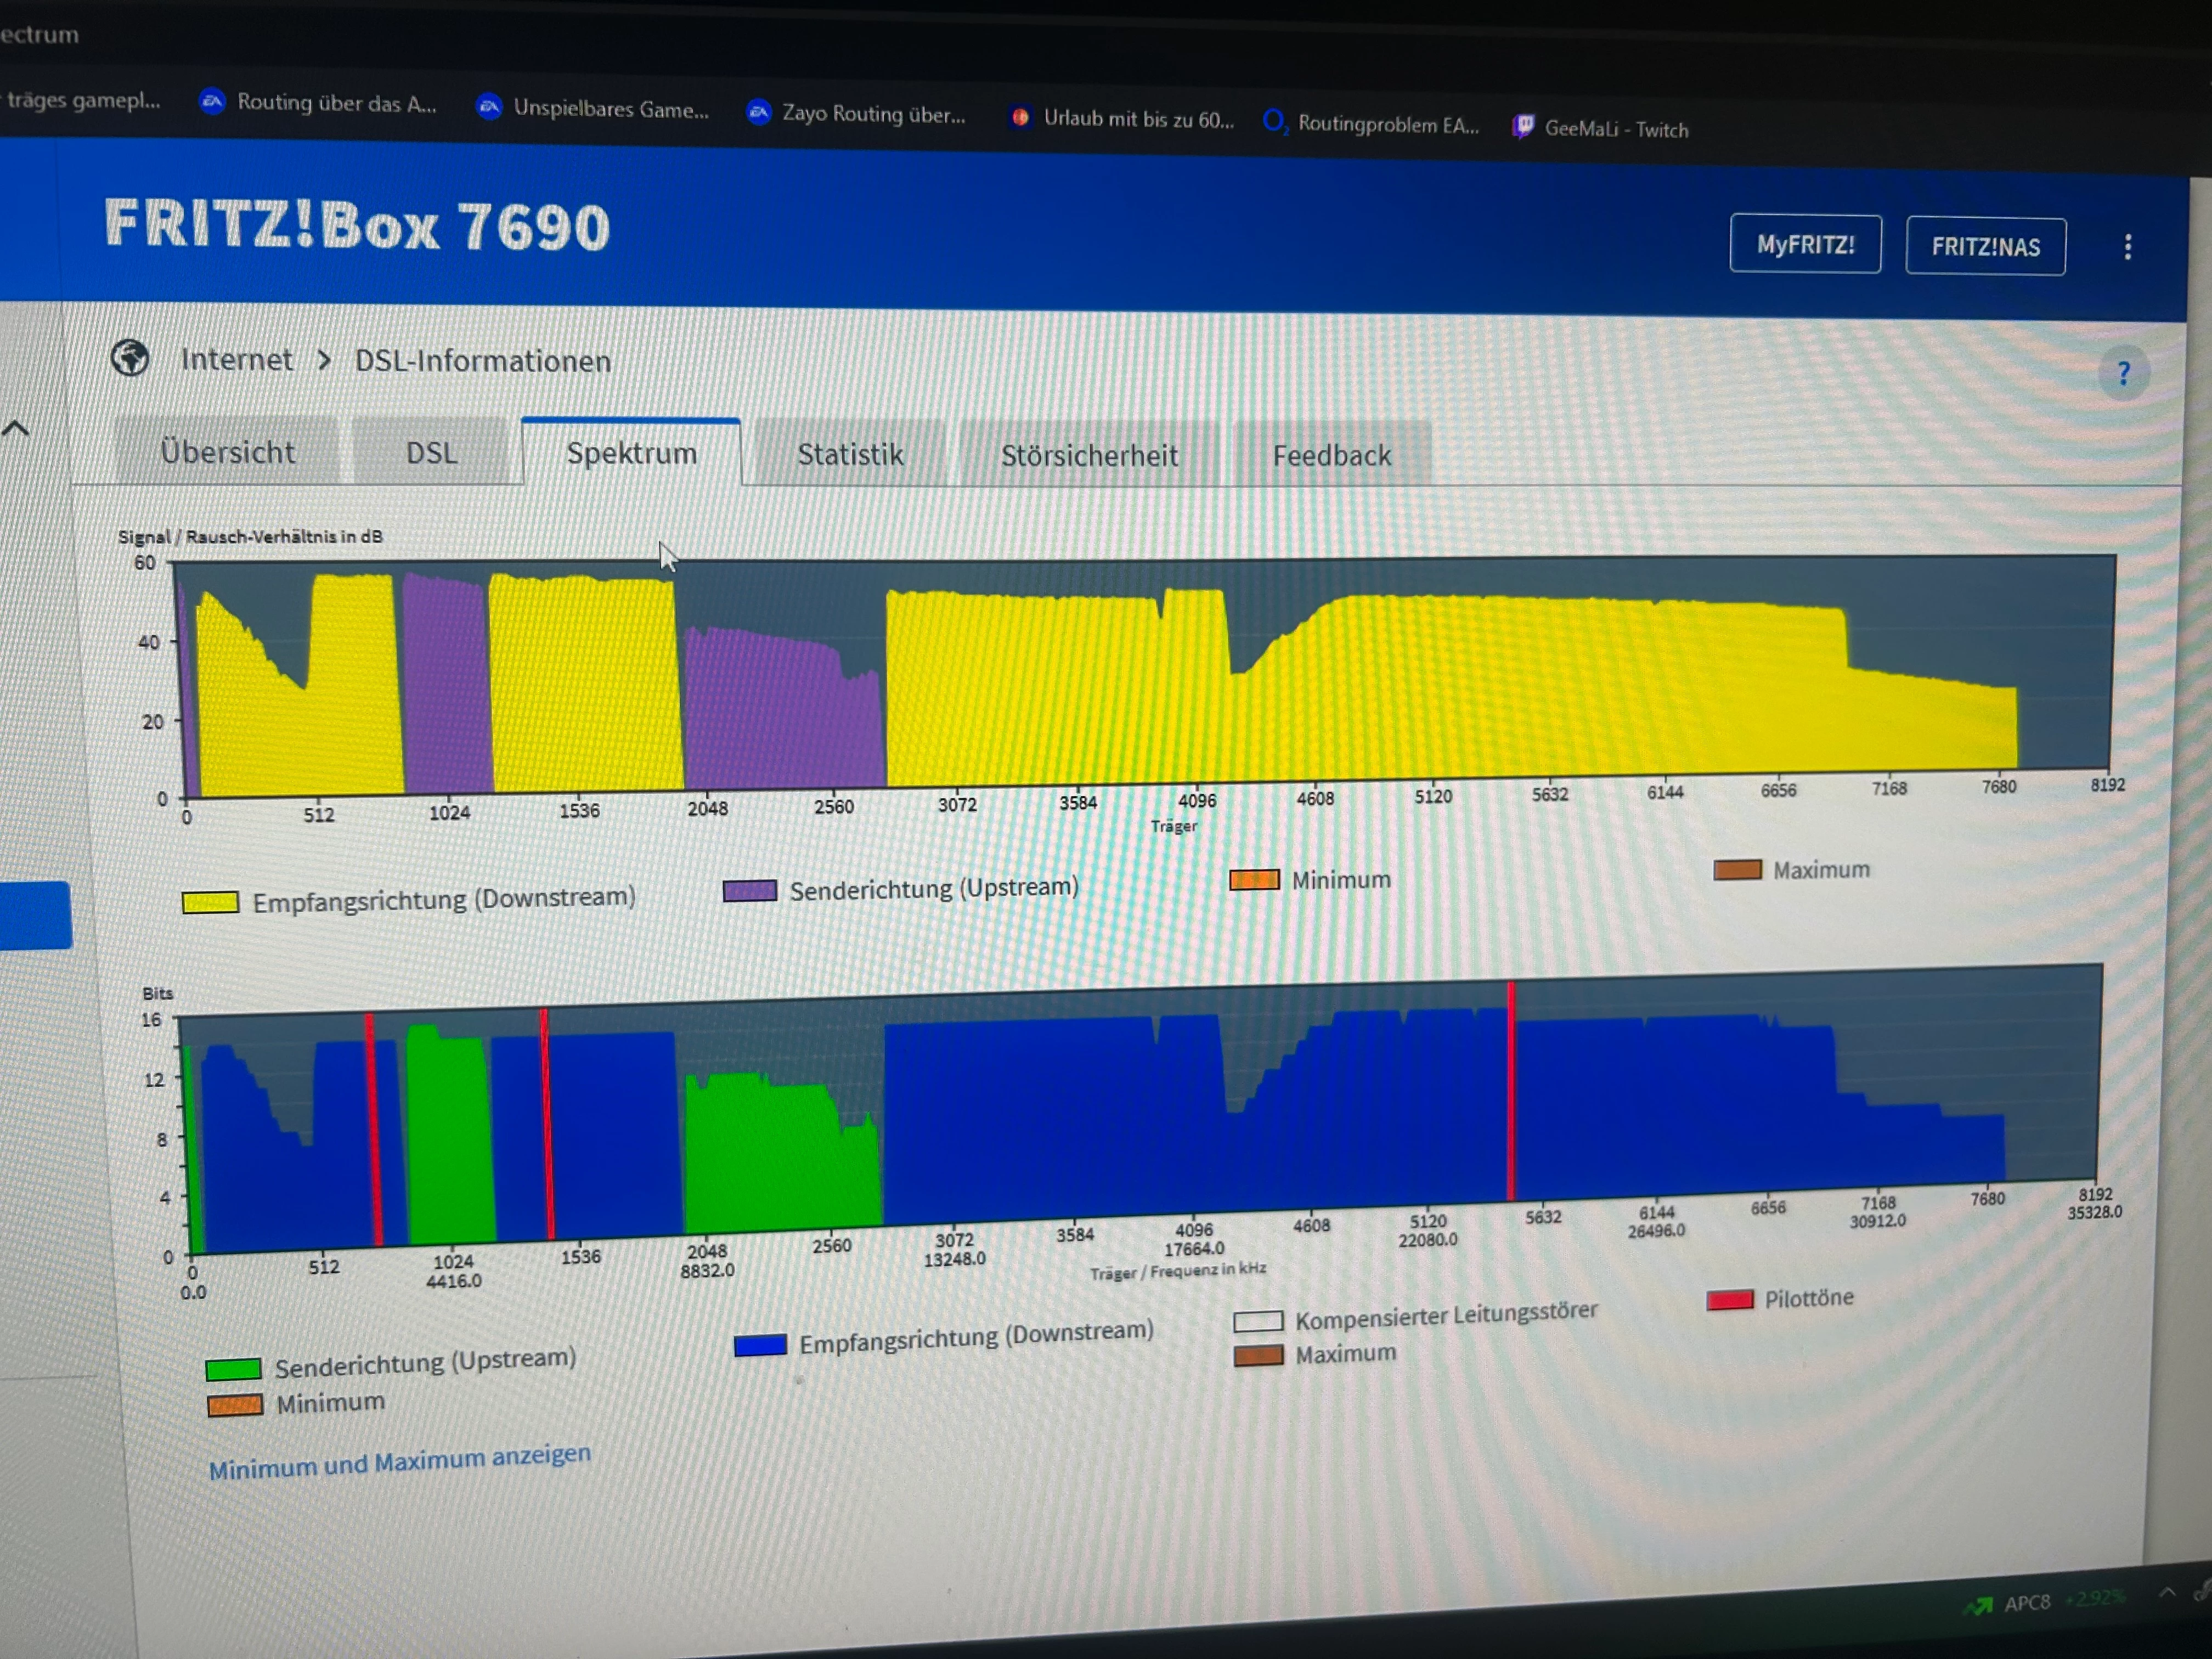Open the help question mark icon

[2123, 374]
